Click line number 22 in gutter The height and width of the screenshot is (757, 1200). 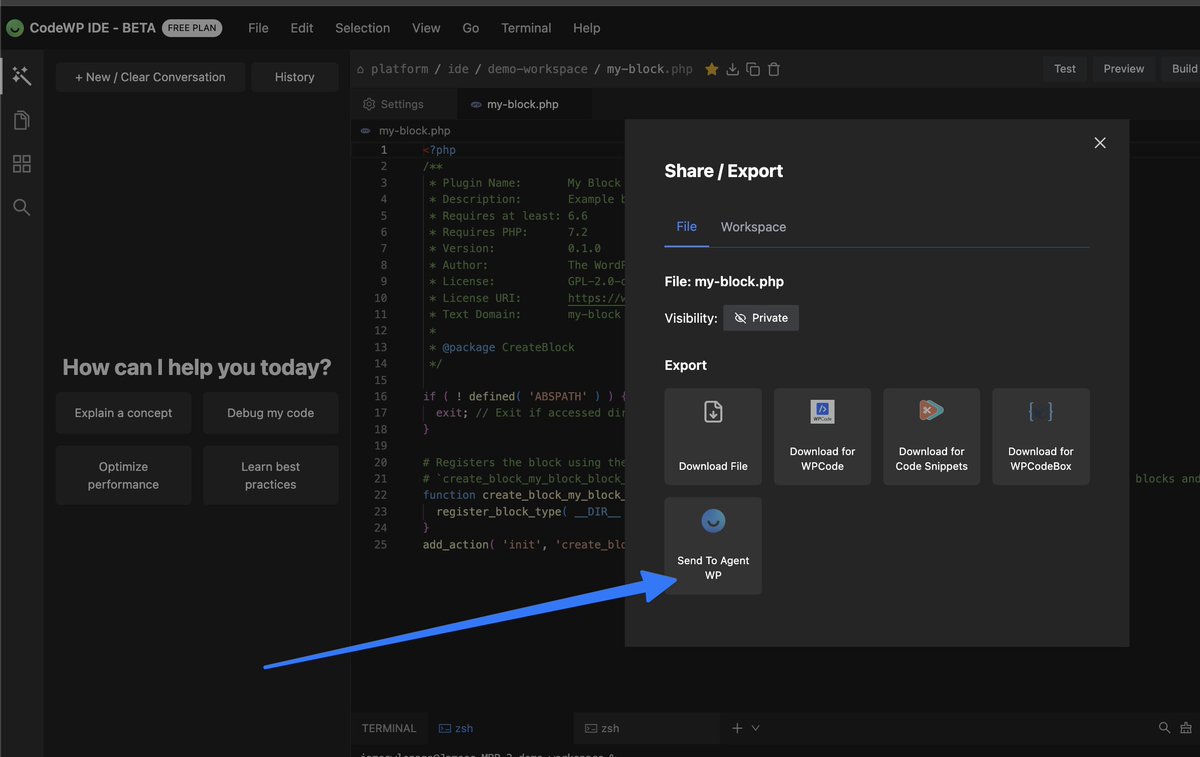[380, 495]
